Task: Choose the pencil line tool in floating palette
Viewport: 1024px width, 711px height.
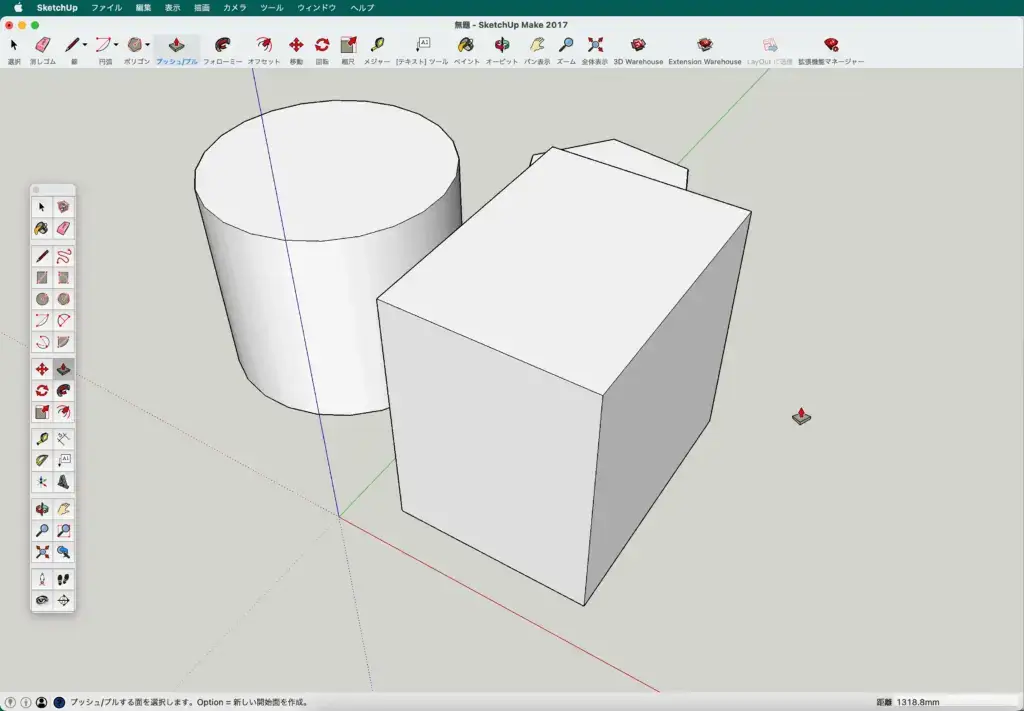Action: pyautogui.click(x=42, y=257)
